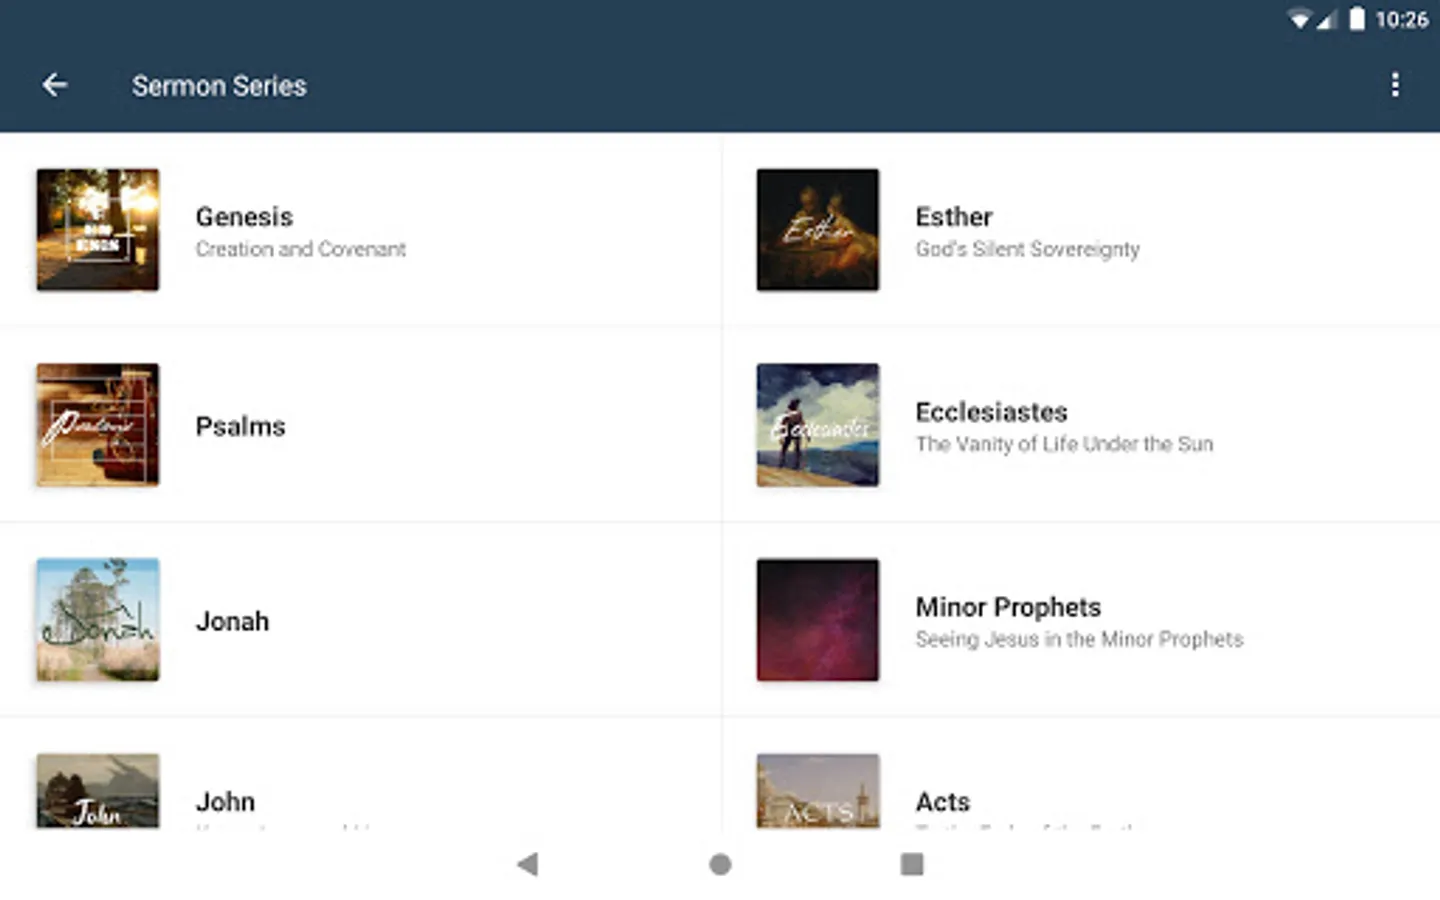Open the Genesis series thumbnail
The height and width of the screenshot is (900, 1440).
[x=98, y=230]
